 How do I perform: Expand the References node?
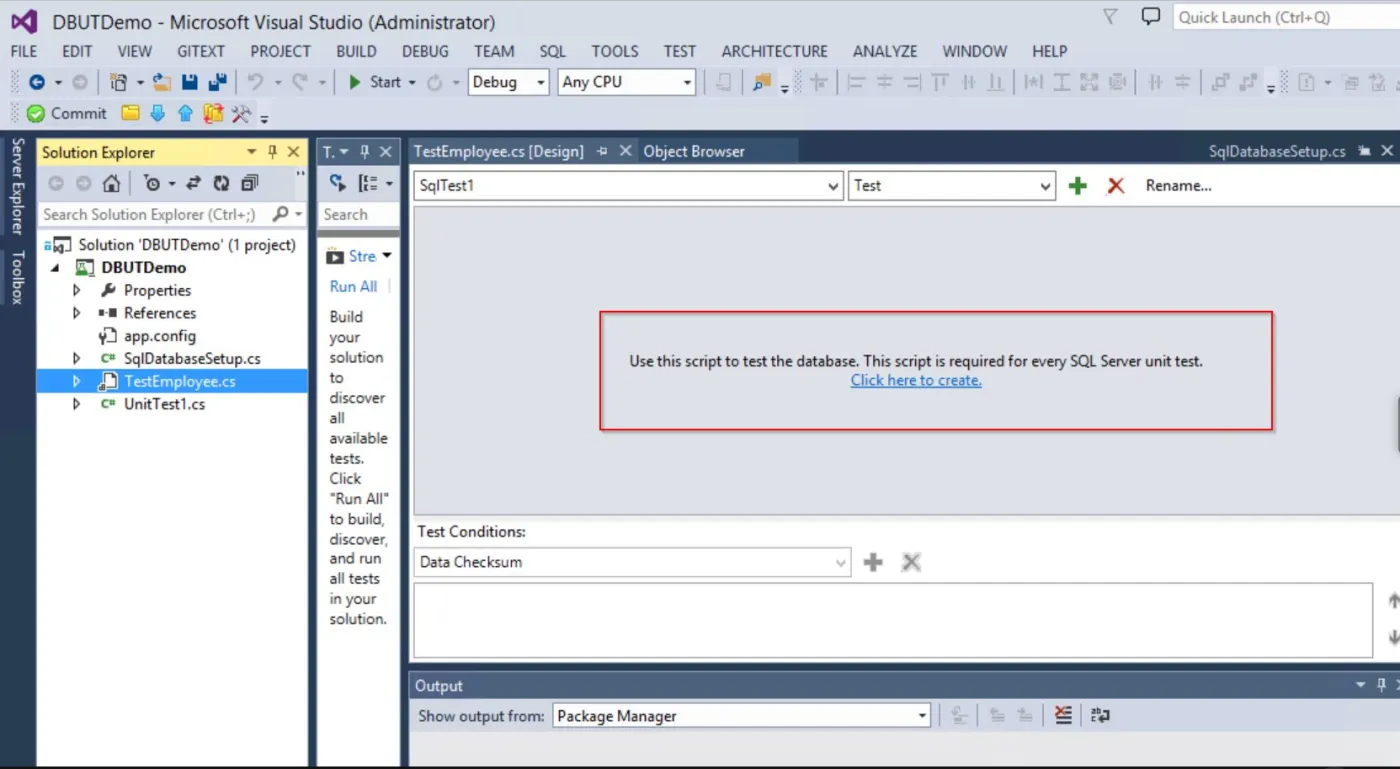coord(77,313)
